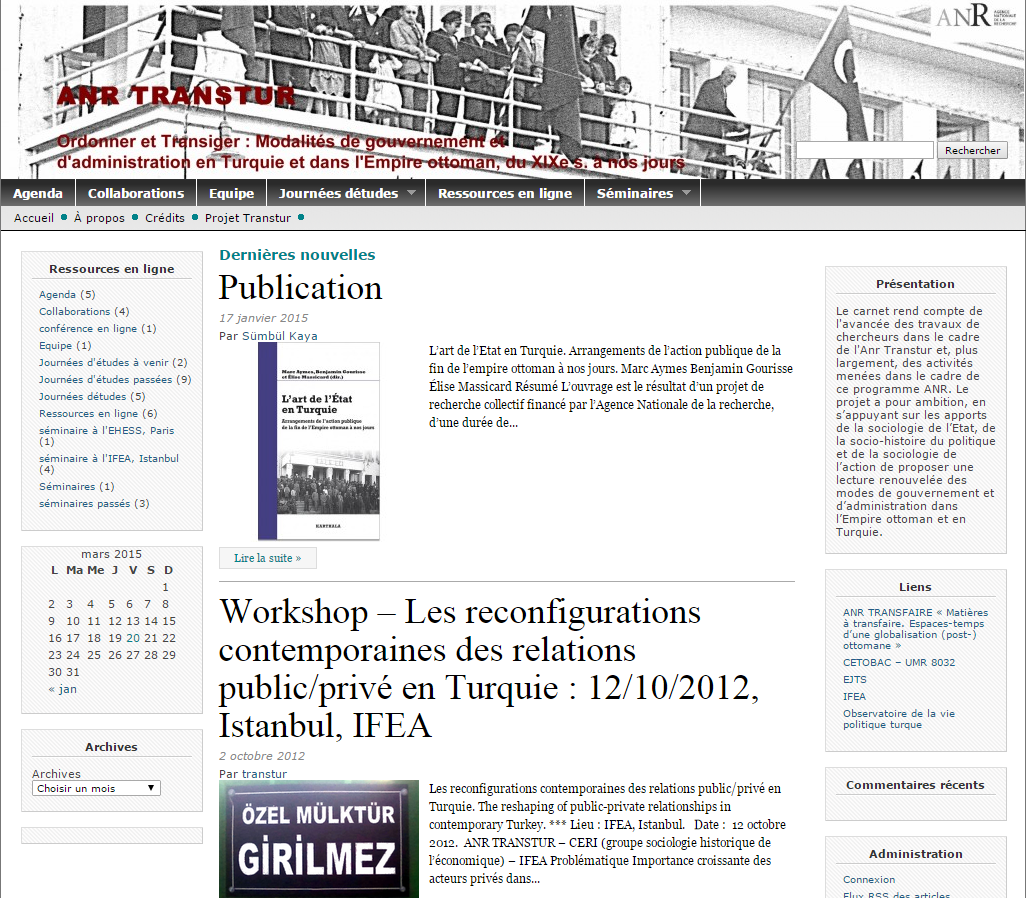Click ANR TRANSTUR site title

click(176, 96)
